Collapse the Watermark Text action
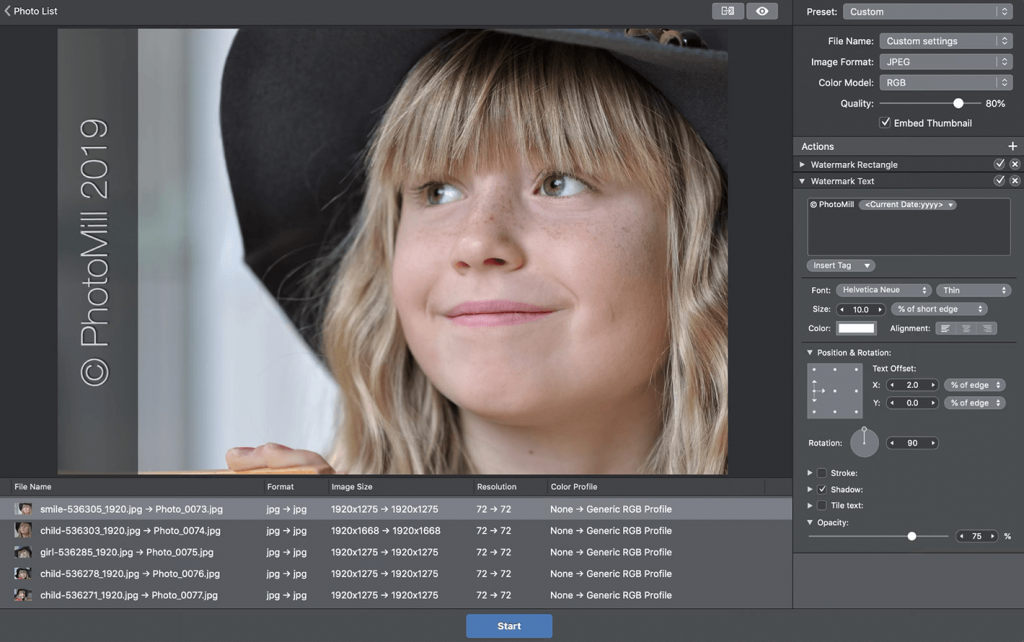Viewport: 1024px width, 642px height. (x=802, y=181)
